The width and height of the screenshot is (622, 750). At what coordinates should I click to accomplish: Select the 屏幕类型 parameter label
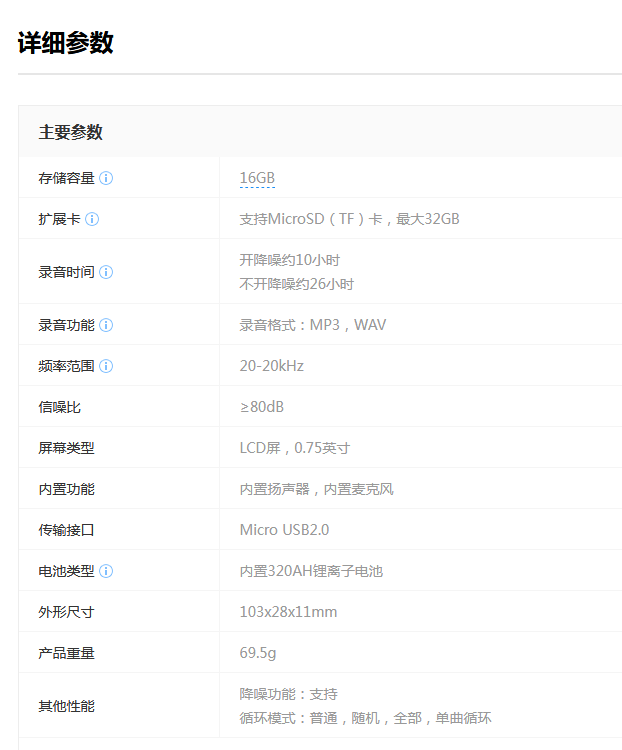pos(66,448)
